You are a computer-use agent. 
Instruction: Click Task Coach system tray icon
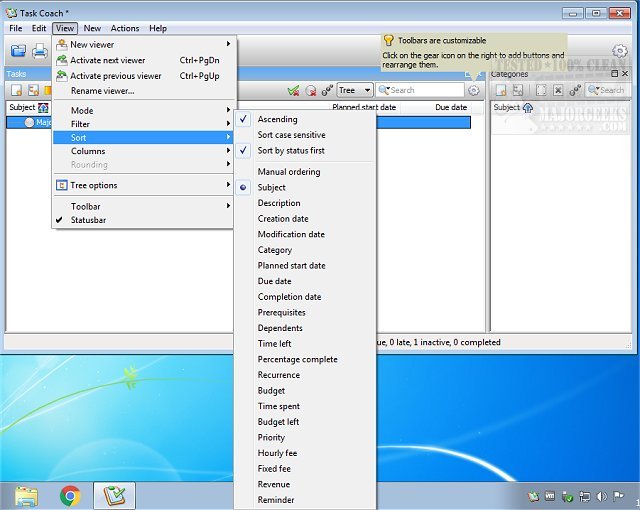click(x=533, y=496)
